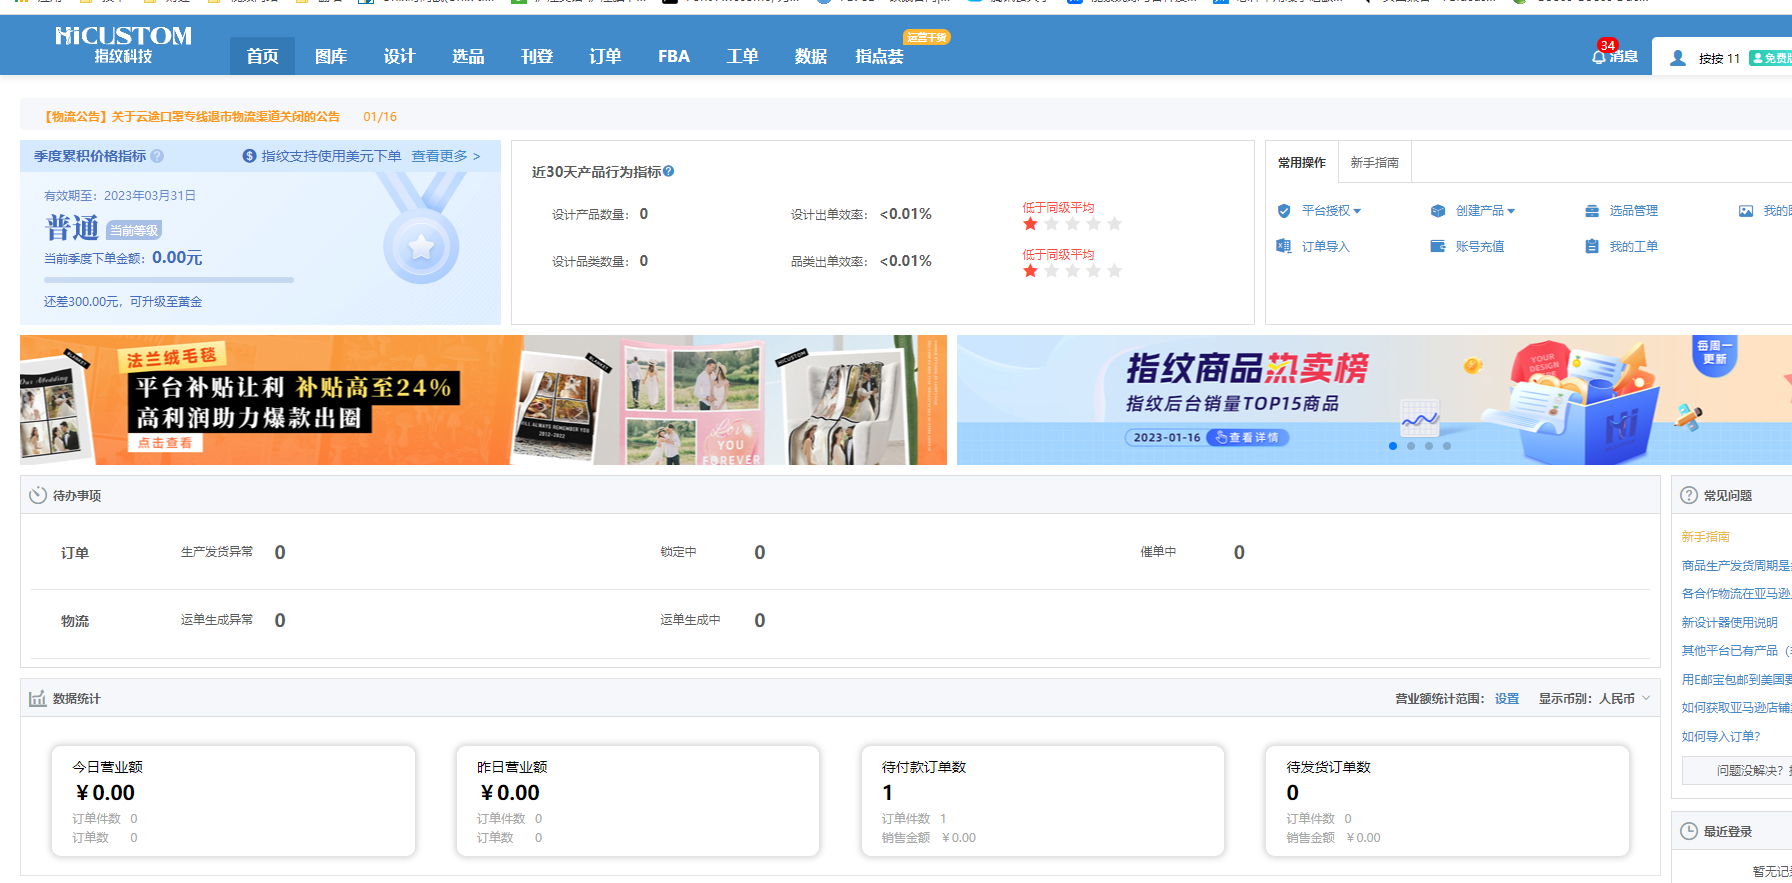Open 工单 ticket menu

coord(742,56)
